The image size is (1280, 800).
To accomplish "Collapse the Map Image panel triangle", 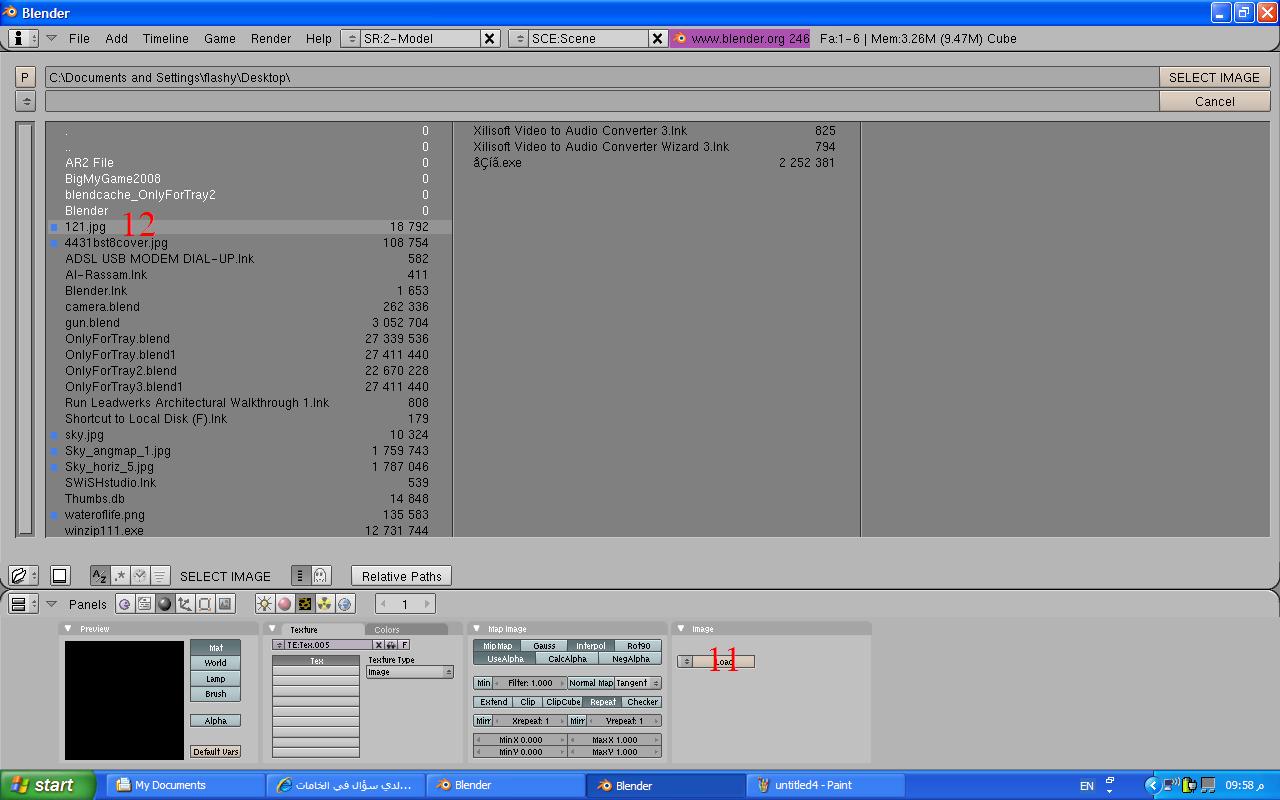I will pos(477,628).
